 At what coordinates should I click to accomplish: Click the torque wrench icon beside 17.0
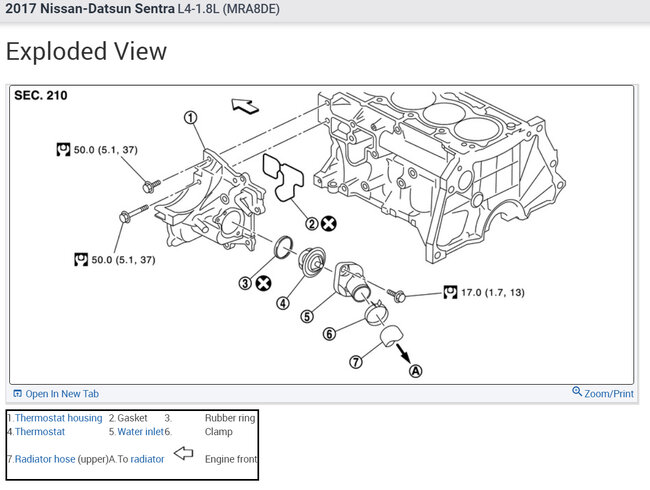450,292
